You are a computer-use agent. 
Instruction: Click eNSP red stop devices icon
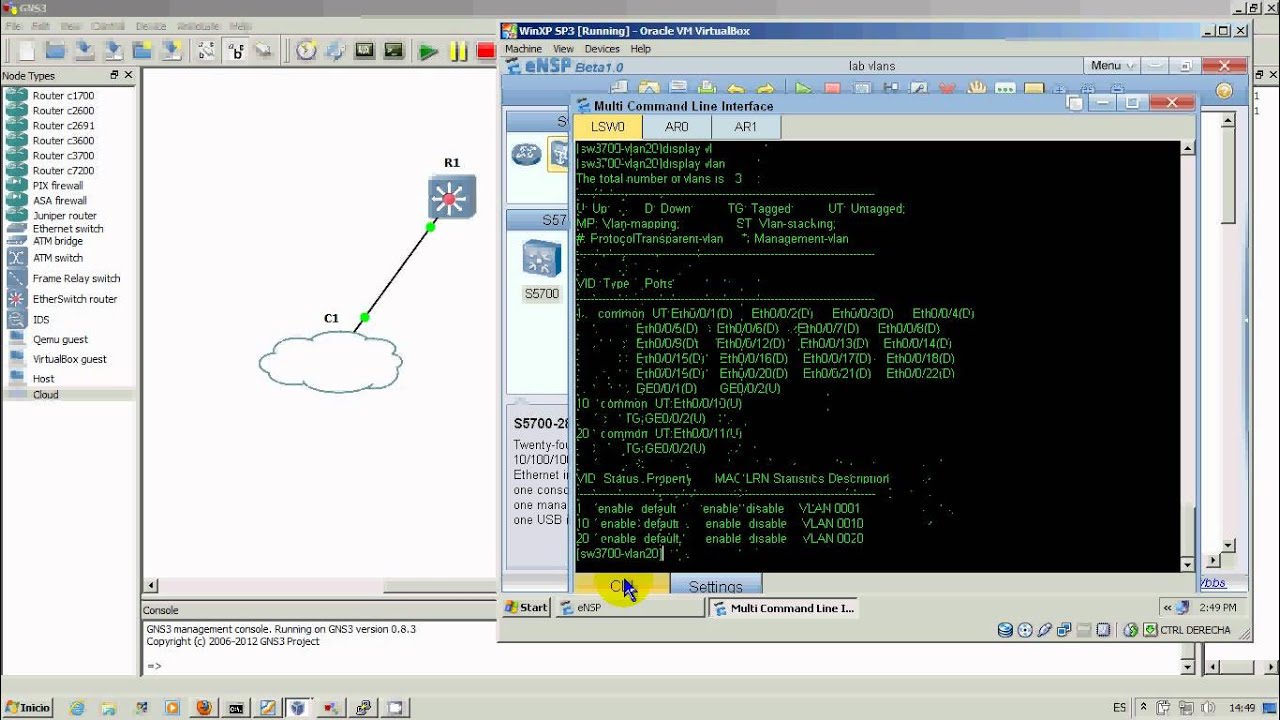[832, 90]
